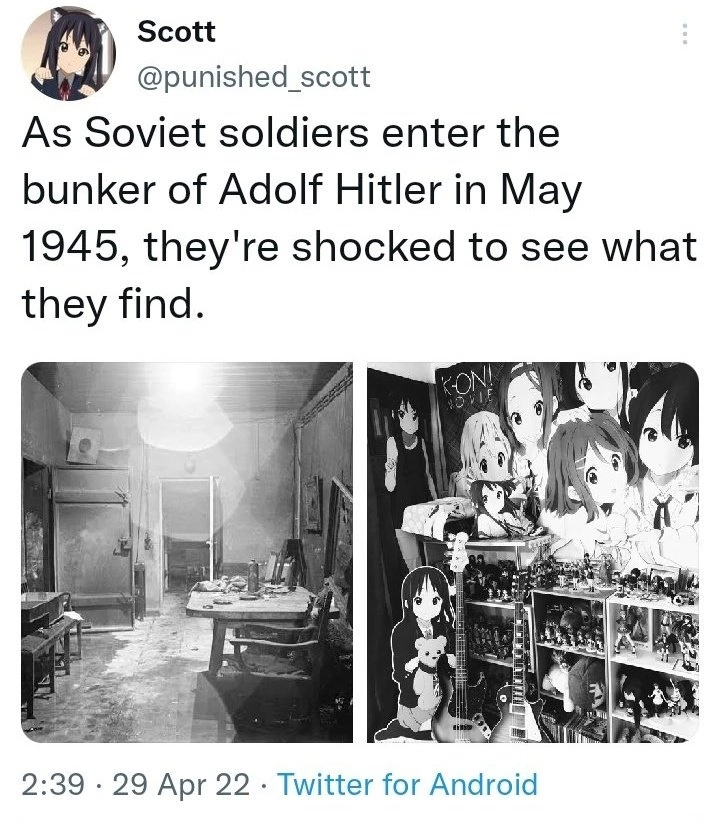The height and width of the screenshot is (823, 720).
Task: Open the @punished_scott handle
Action: [253, 77]
